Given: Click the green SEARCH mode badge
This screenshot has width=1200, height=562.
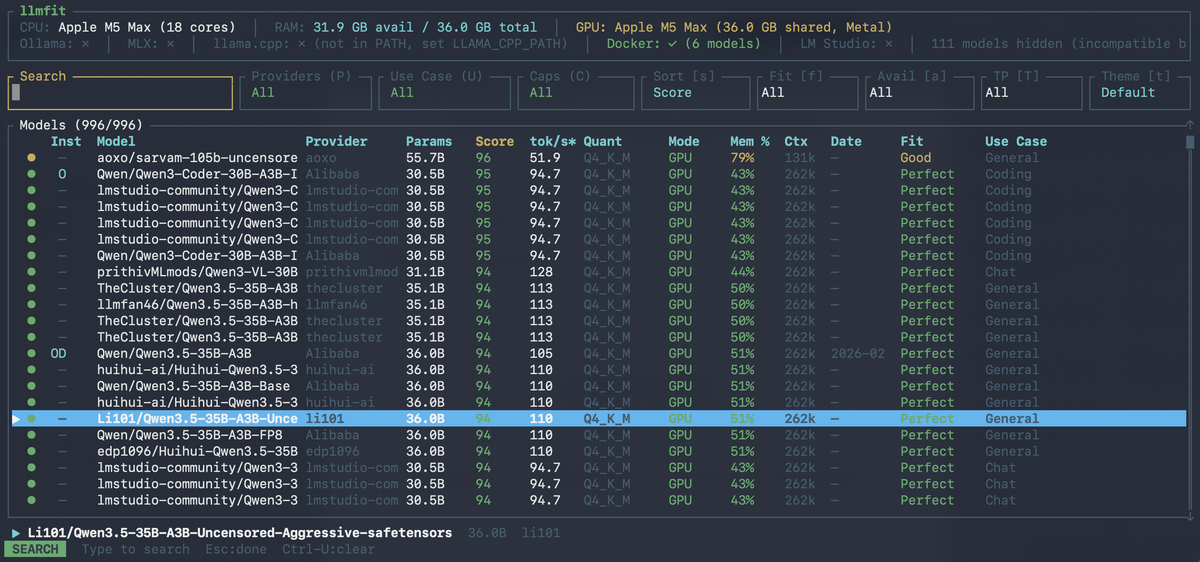Looking at the screenshot, I should point(35,549).
